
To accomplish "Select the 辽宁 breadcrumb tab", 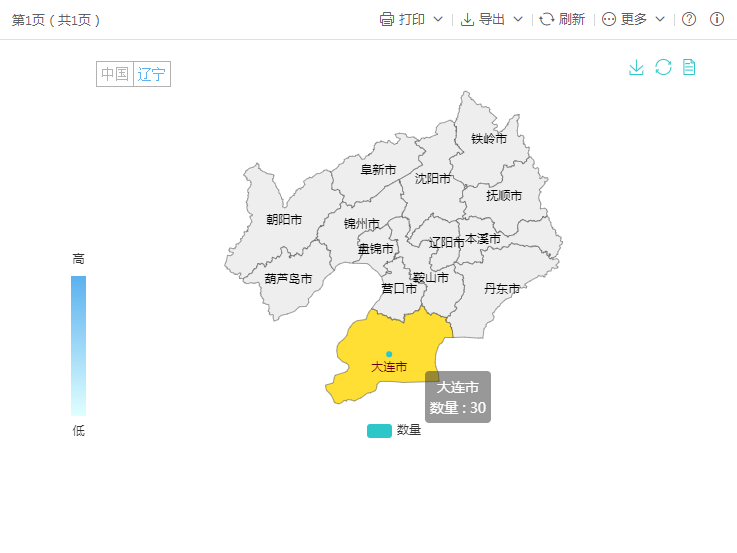I will 152,74.
